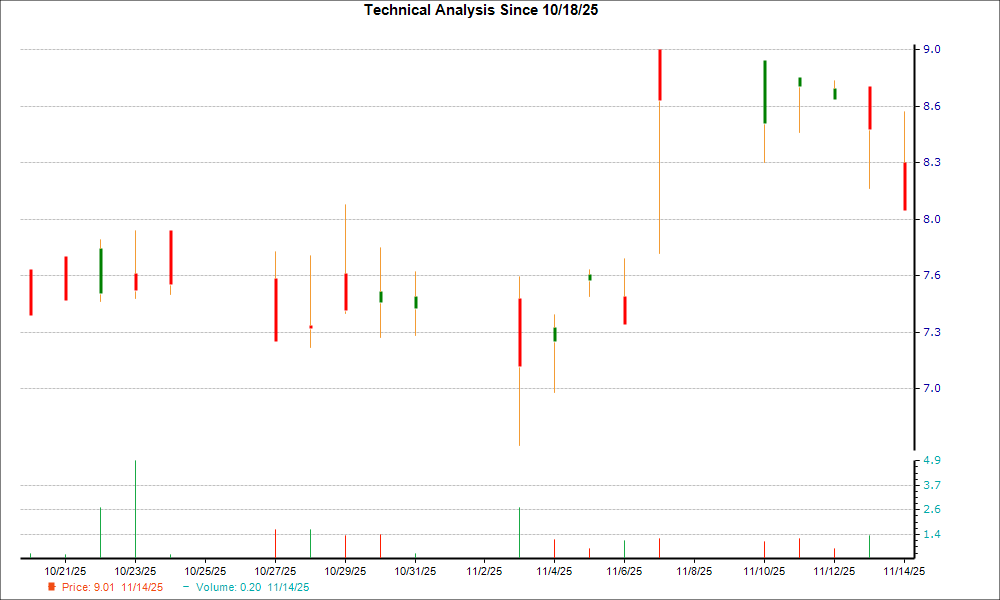Expand the price axis by clicking 9.0 label
Viewport: 1000px width, 600px height.
pos(930,46)
